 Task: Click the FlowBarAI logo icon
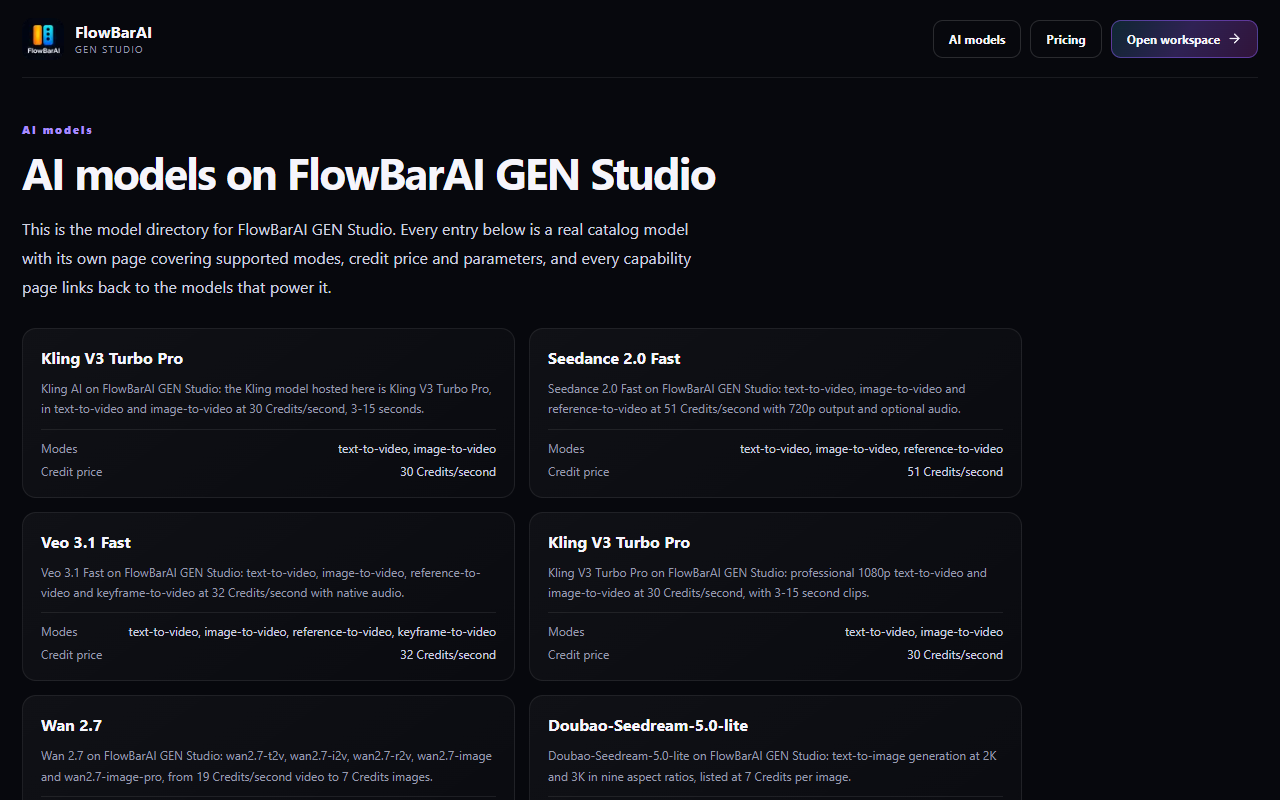click(42, 39)
